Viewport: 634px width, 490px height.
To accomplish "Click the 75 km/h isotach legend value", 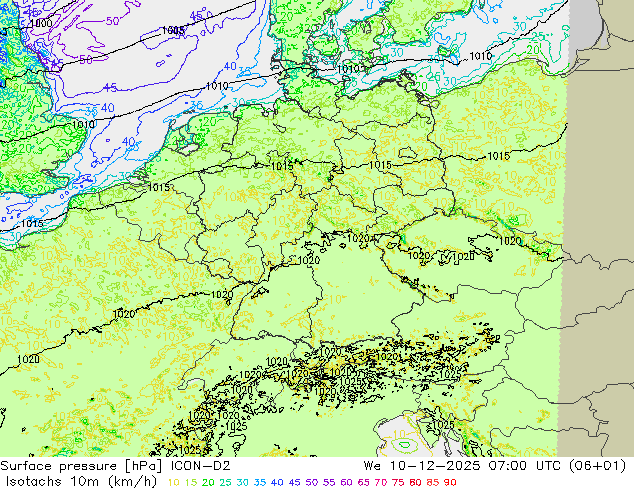I will [398, 483].
